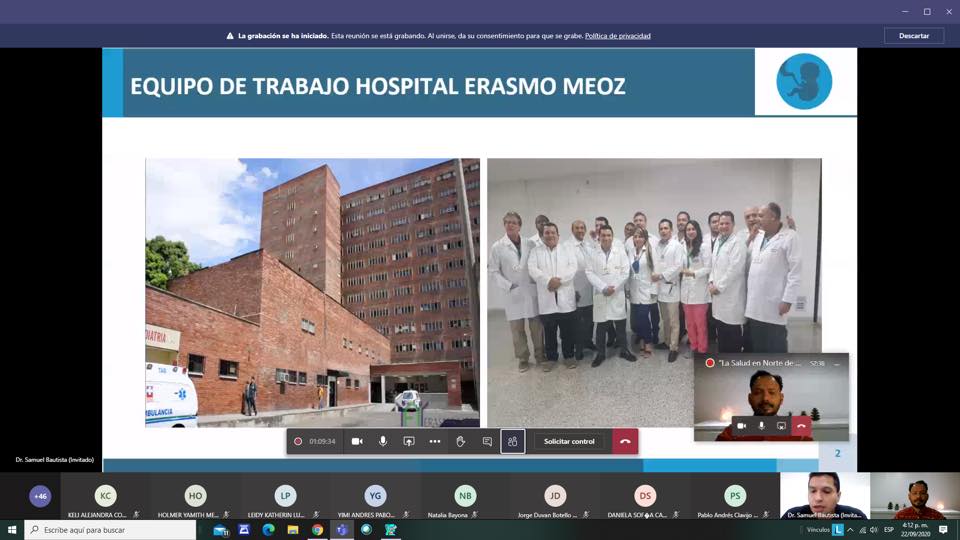Image resolution: width=960 pixels, height=540 pixels.
Task: Open the volume control tray icon
Action: [x=874, y=530]
